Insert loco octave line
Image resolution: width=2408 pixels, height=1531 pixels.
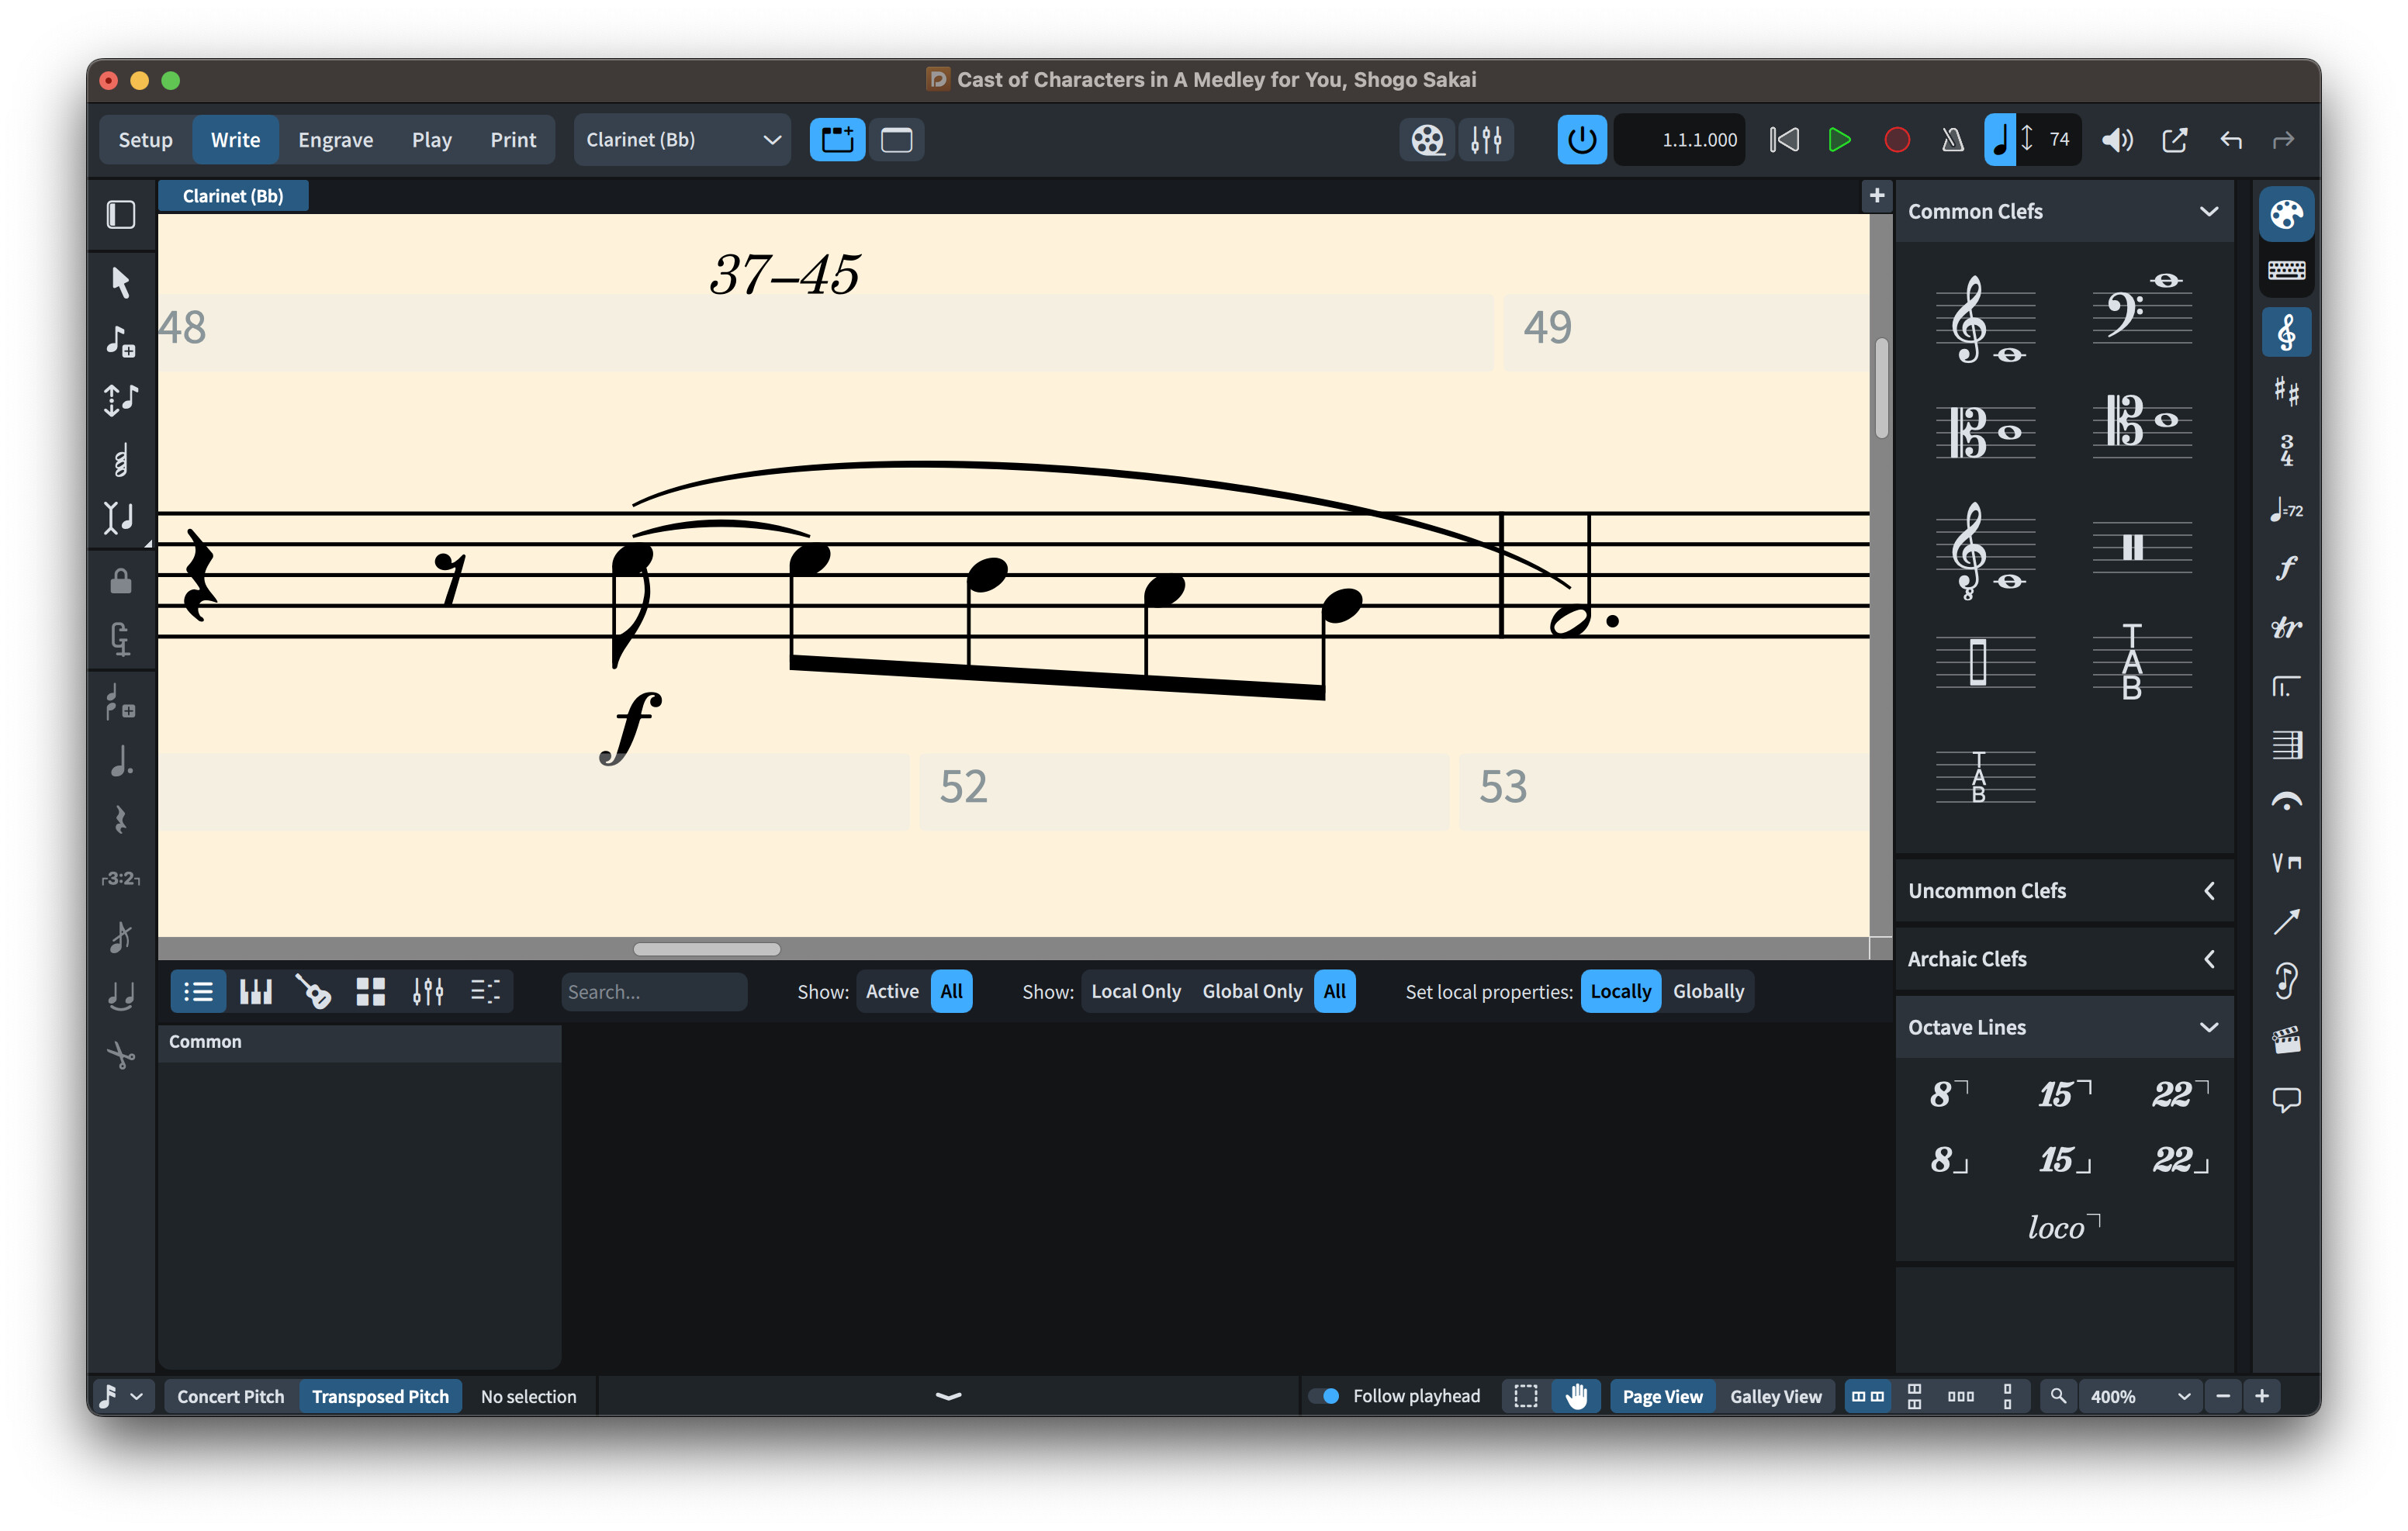(2063, 1227)
